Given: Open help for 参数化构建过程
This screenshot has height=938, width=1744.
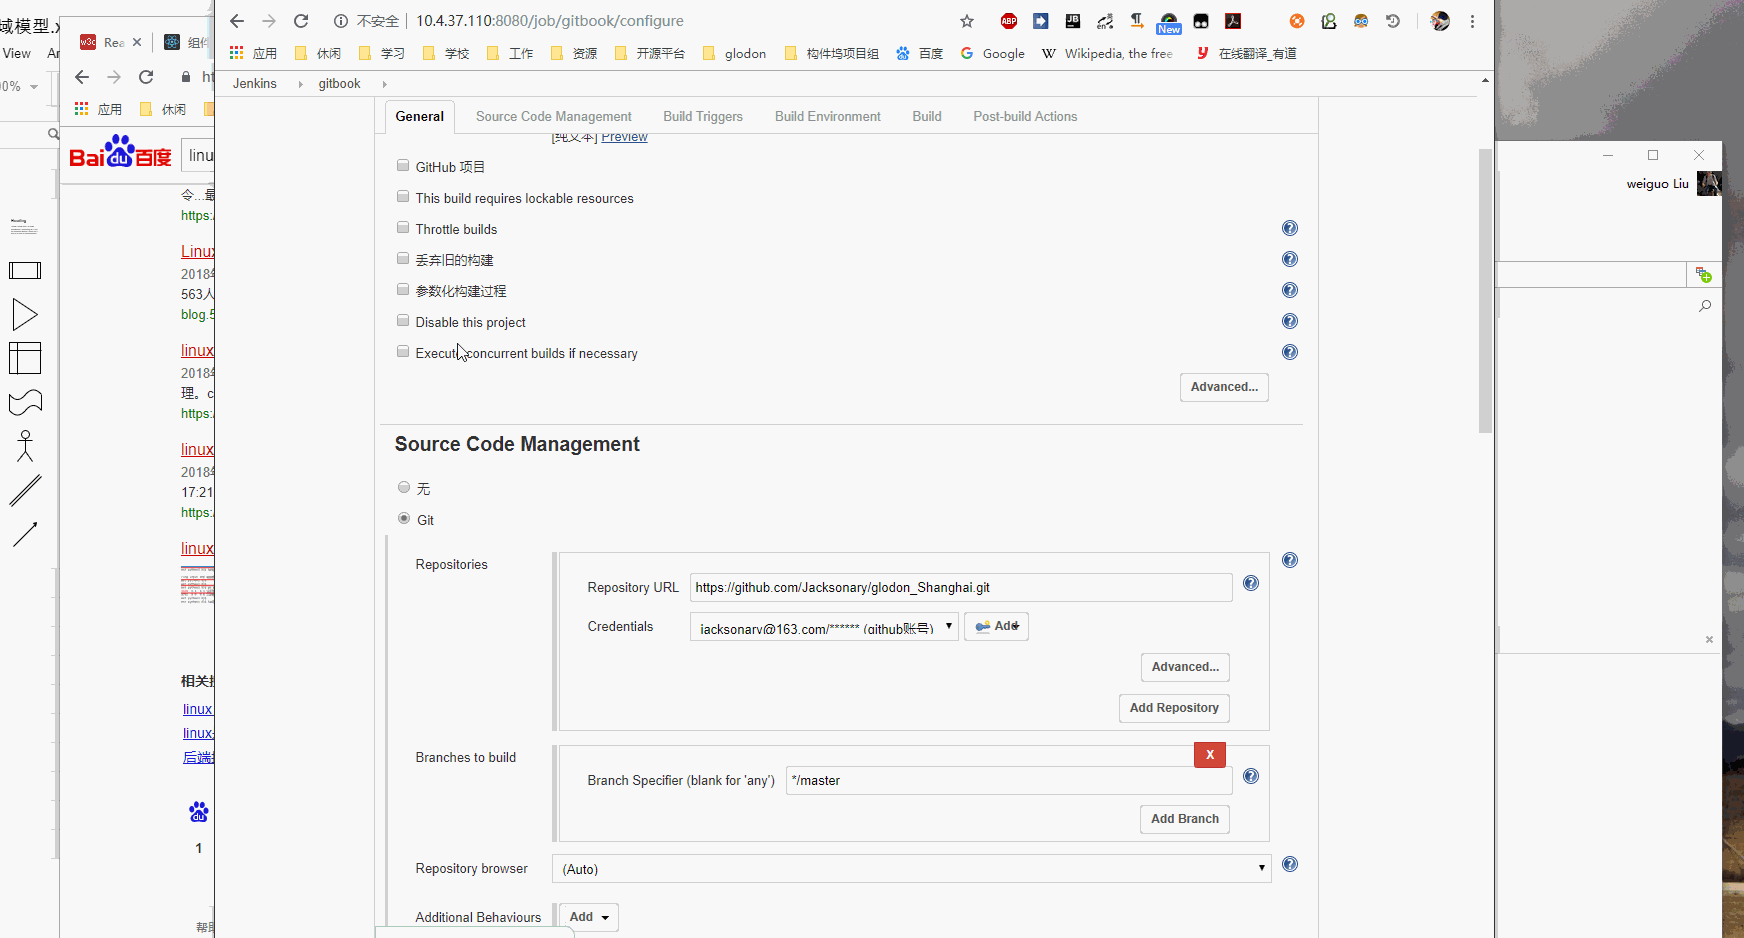Looking at the screenshot, I should [x=1290, y=290].
